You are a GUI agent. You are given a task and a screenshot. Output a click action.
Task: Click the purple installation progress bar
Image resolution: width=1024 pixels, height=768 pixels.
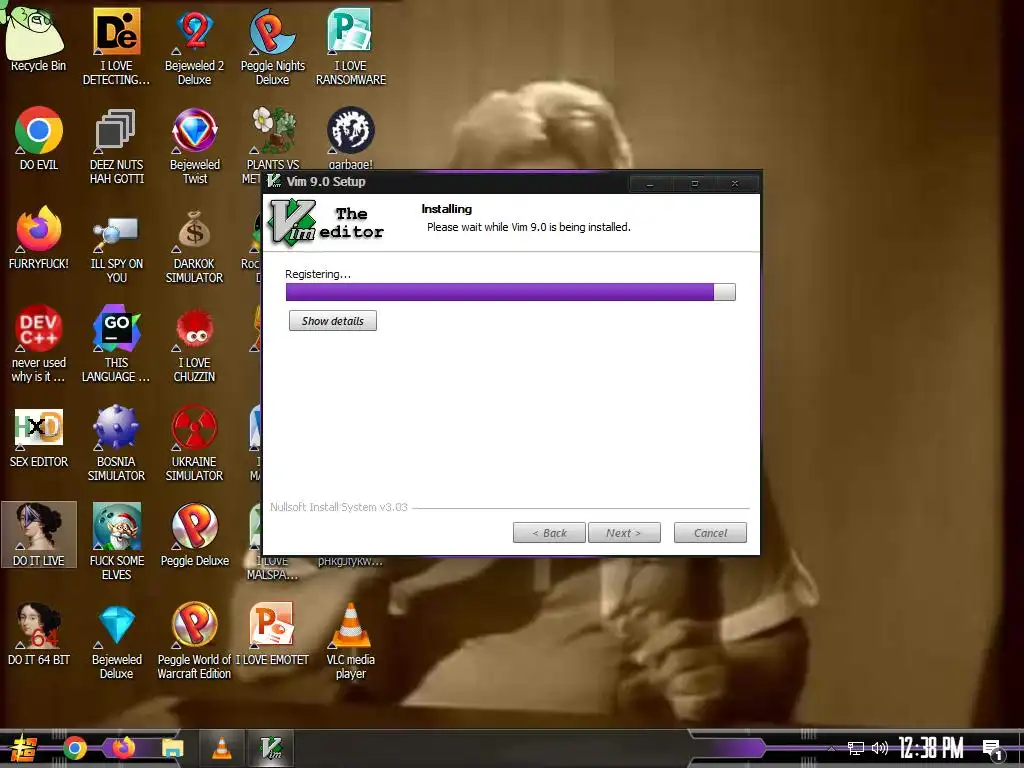pyautogui.click(x=511, y=292)
